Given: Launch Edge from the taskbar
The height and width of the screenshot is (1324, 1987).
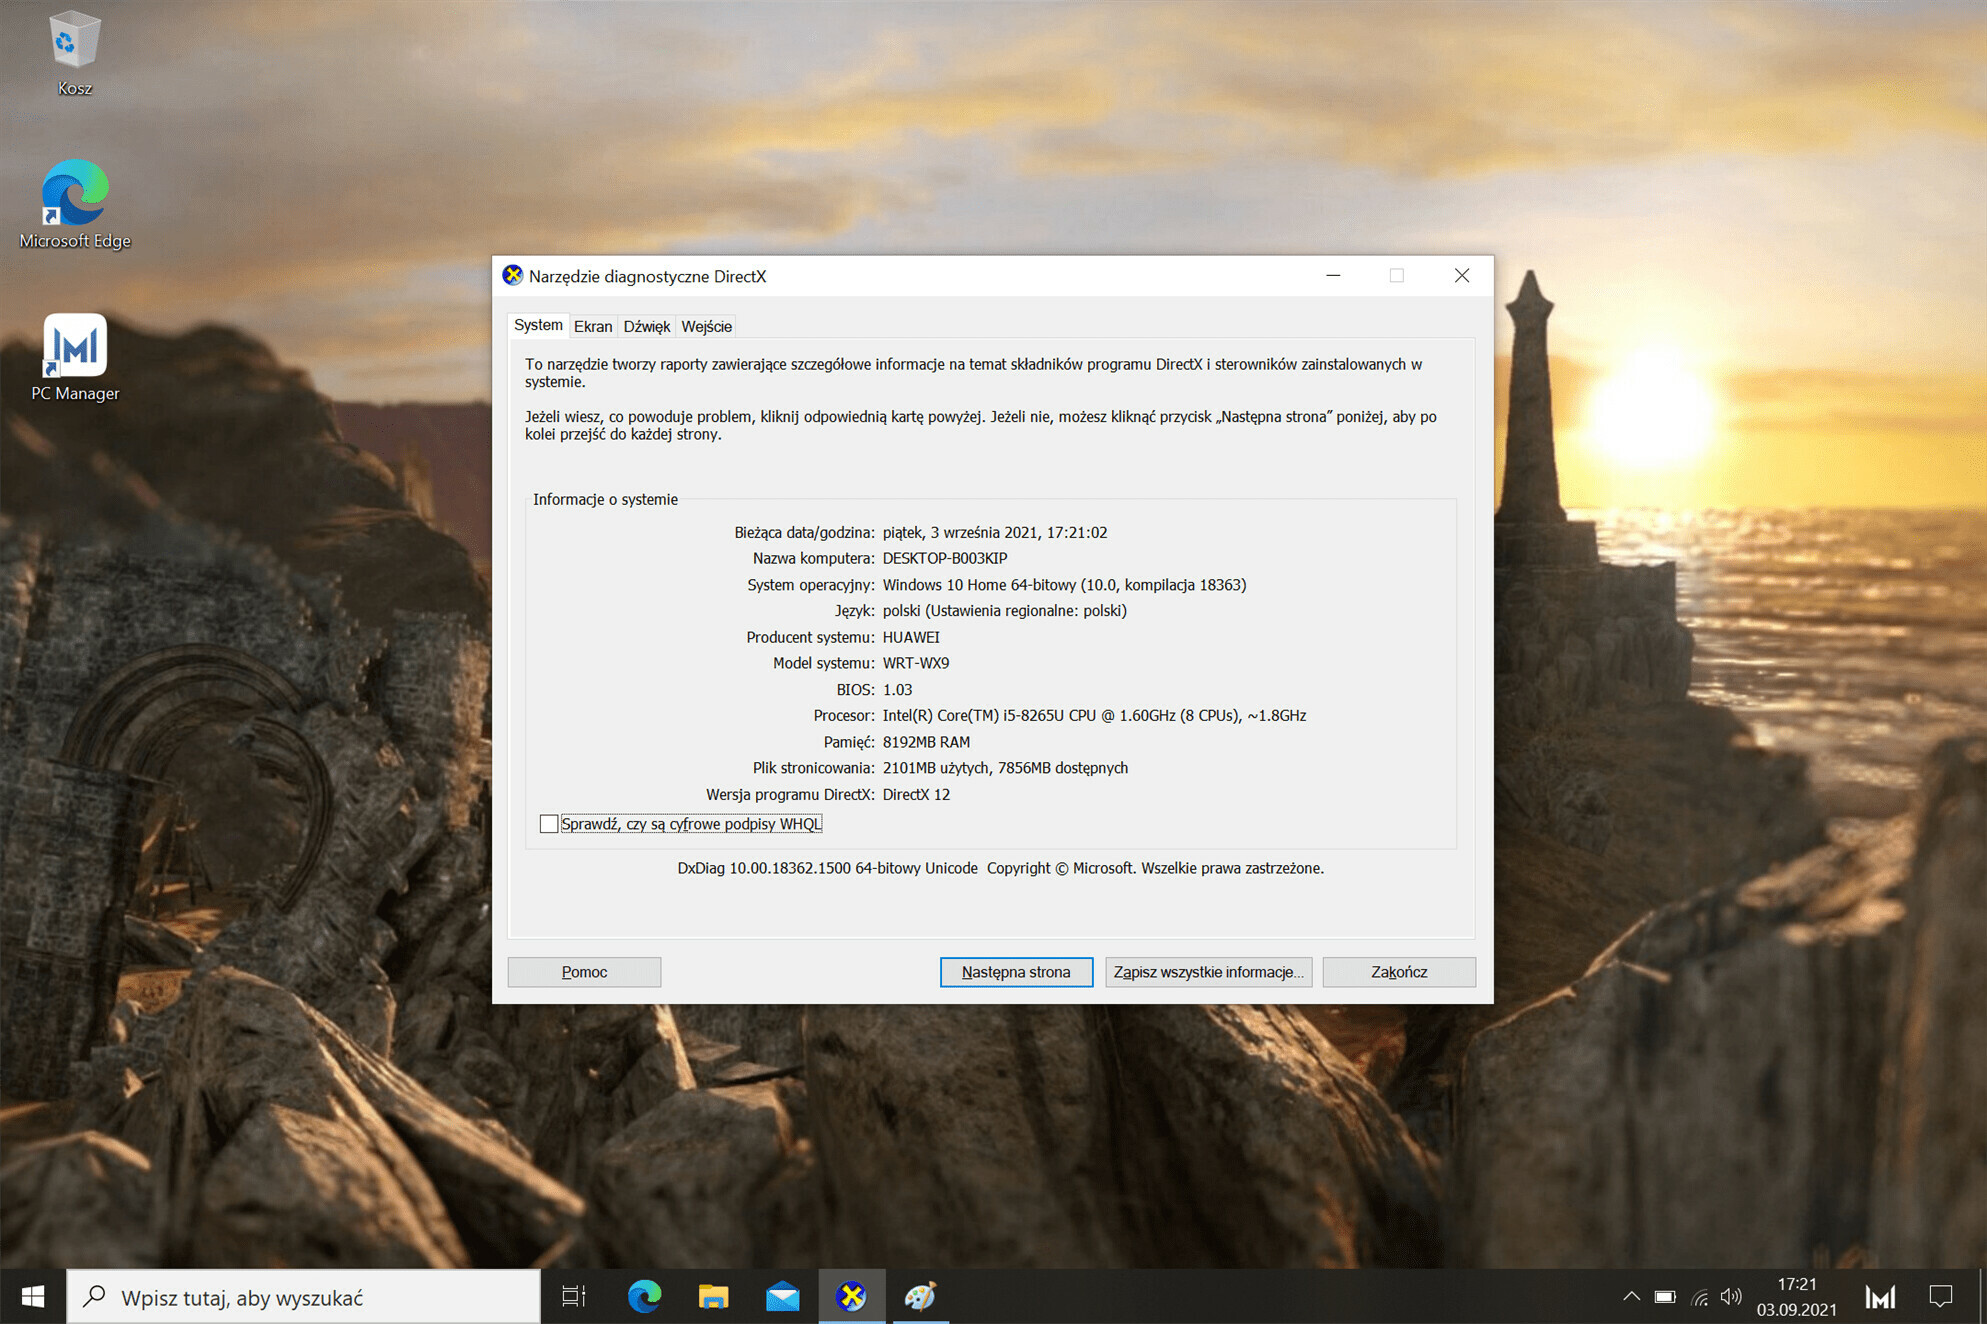Looking at the screenshot, I should coord(644,1296).
